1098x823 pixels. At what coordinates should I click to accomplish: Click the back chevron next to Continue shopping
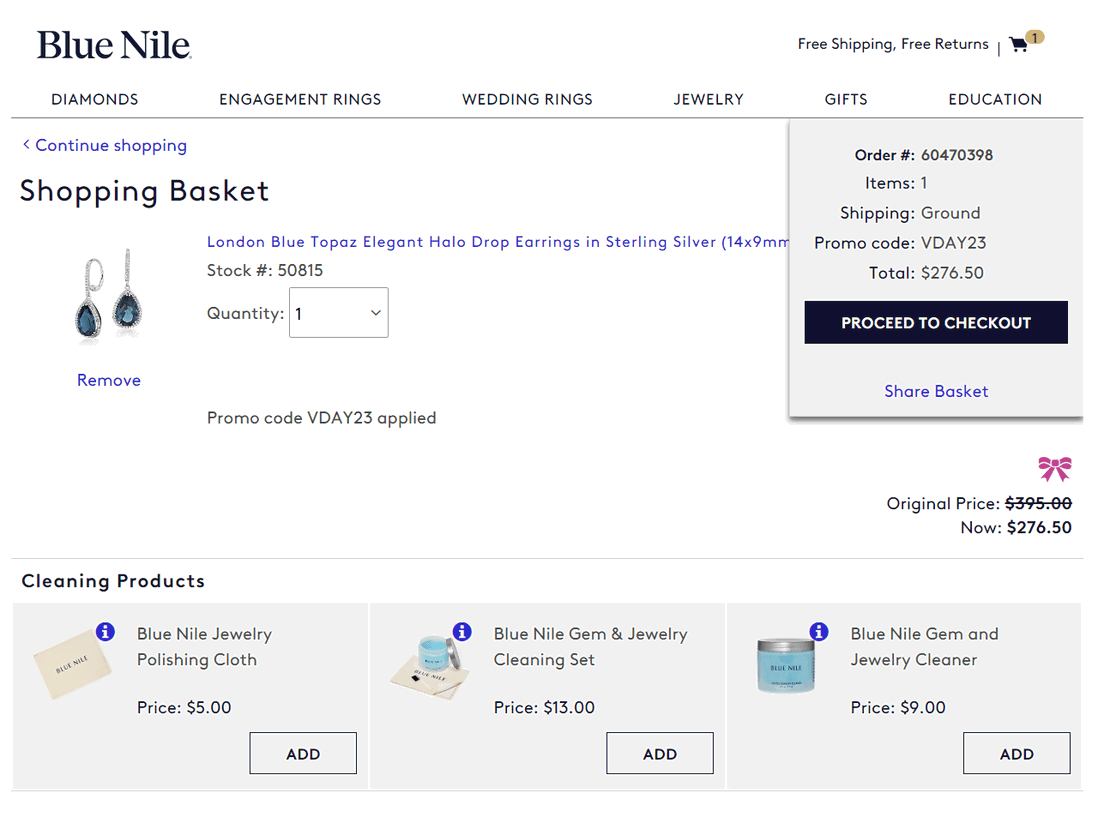pos(25,144)
